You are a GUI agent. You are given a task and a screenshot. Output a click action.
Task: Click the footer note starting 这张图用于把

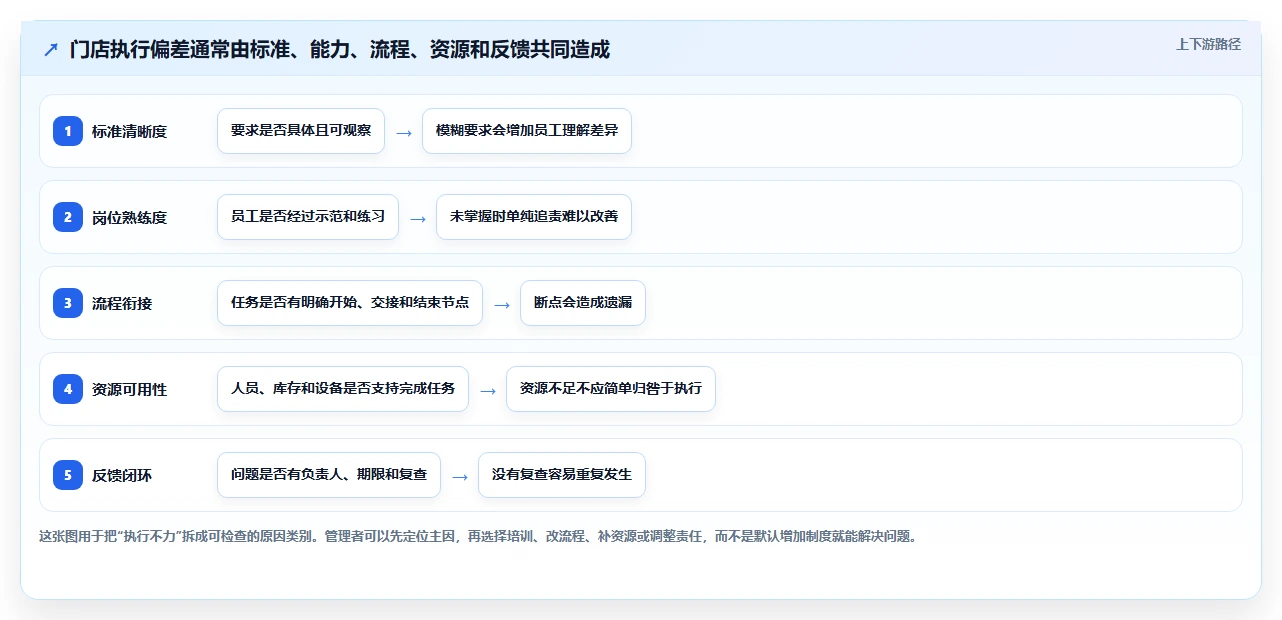[x=478, y=536]
